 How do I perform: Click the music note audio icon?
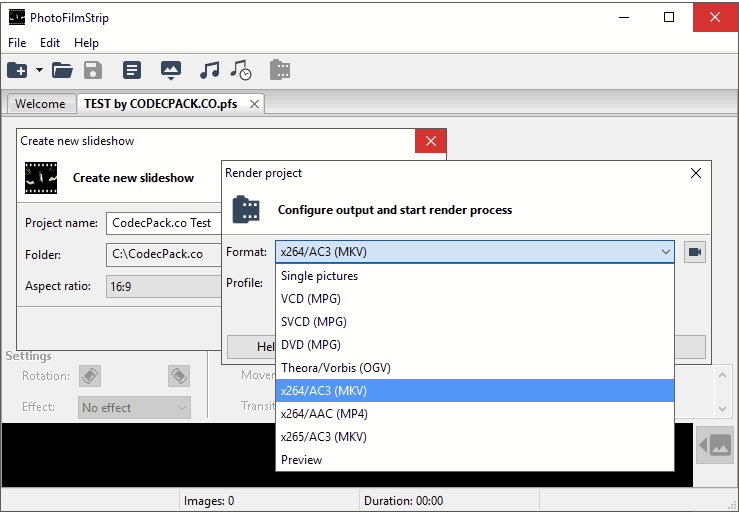click(209, 70)
